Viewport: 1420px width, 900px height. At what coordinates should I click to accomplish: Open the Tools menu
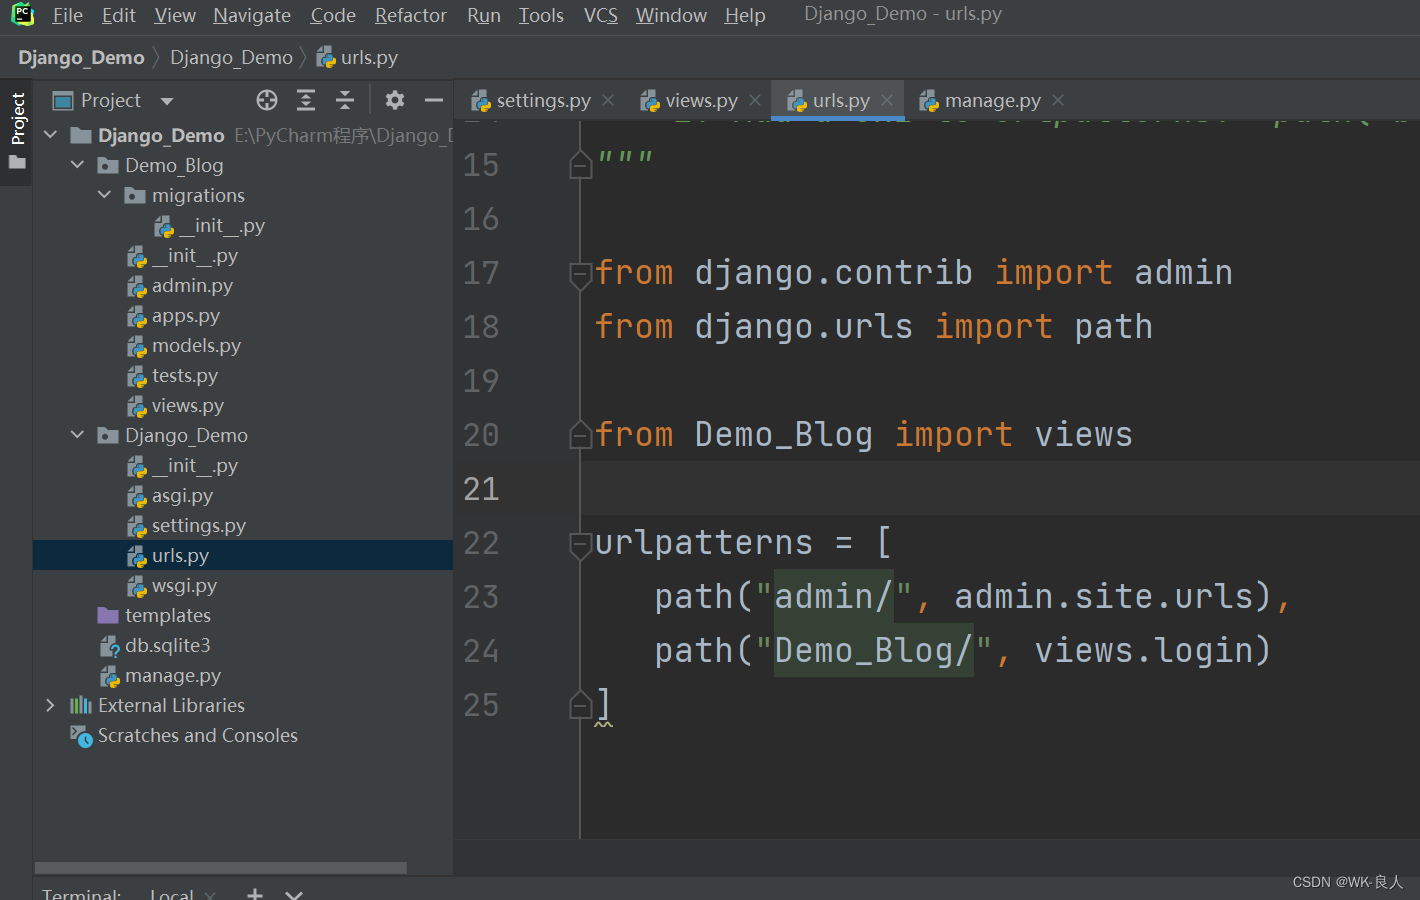pyautogui.click(x=541, y=15)
